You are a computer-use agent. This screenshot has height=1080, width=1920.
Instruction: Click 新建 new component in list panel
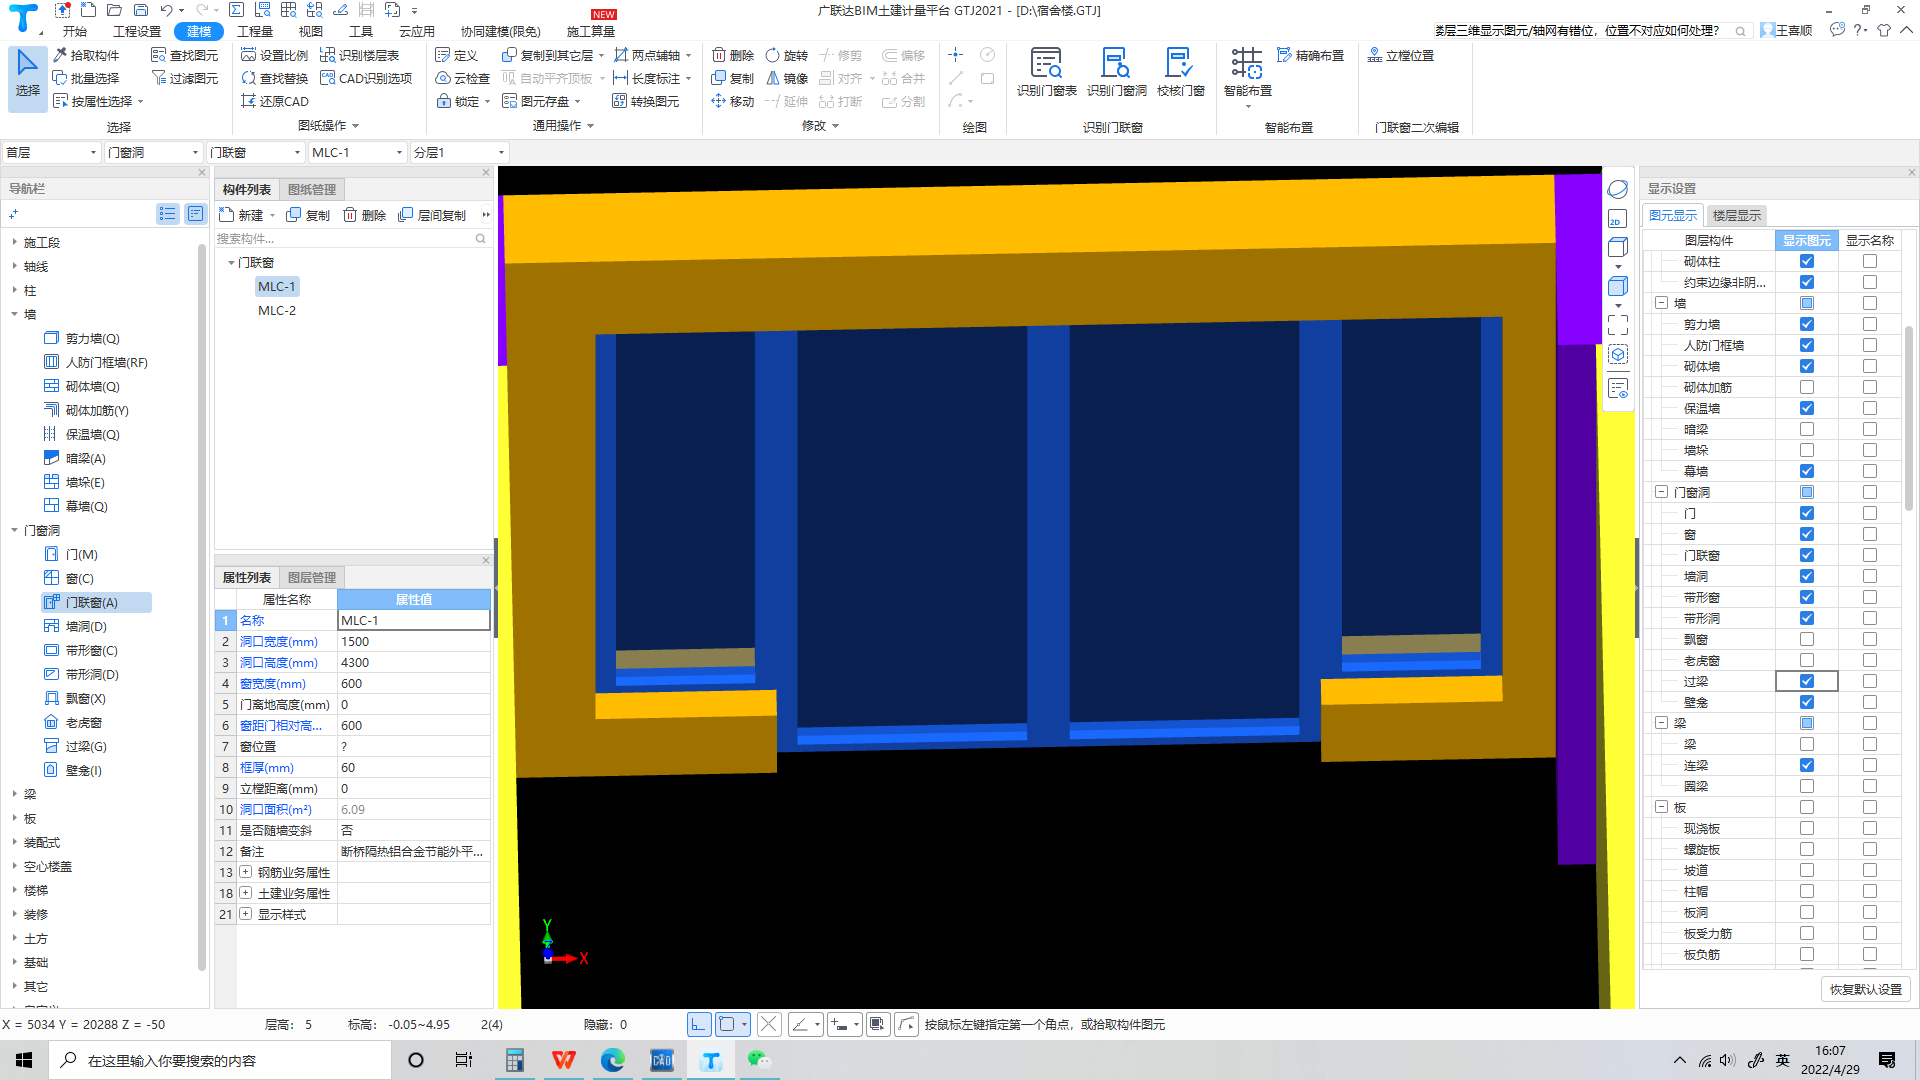coord(241,215)
